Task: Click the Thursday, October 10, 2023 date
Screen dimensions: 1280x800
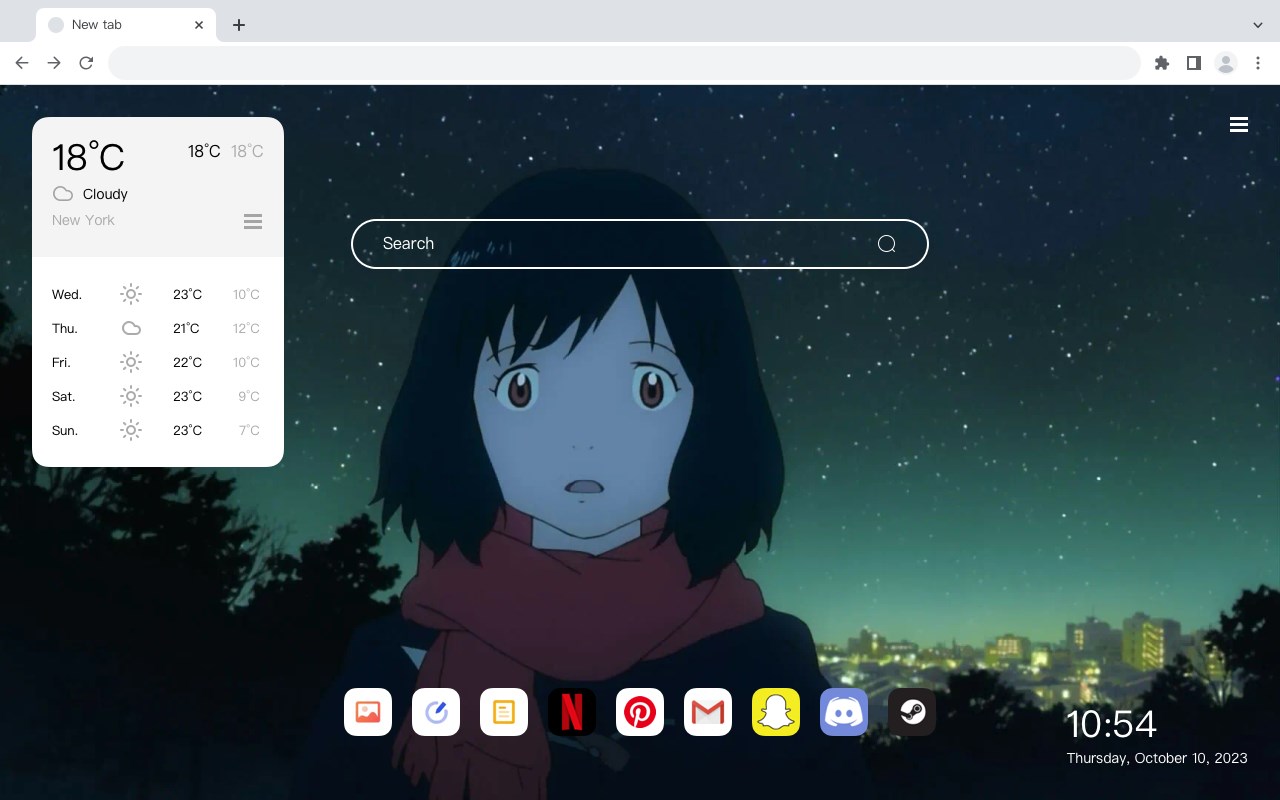Action: pyautogui.click(x=1157, y=758)
